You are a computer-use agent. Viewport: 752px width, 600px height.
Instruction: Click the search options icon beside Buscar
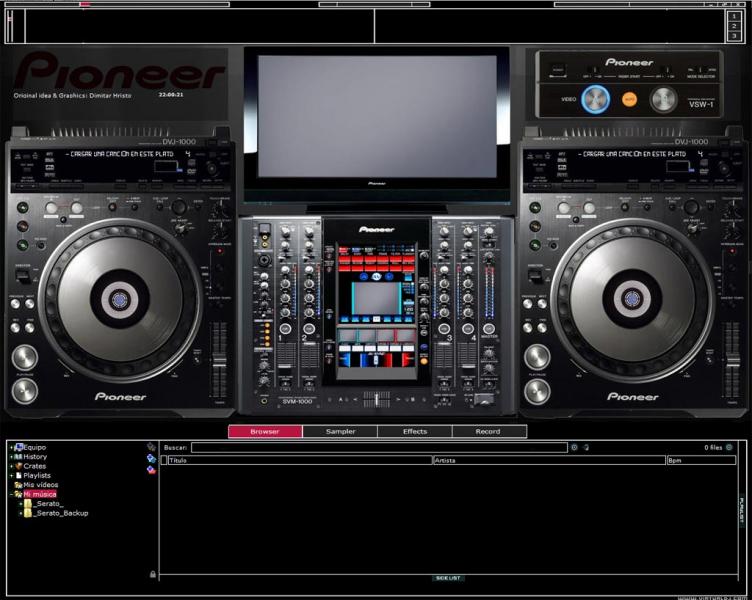pyautogui.click(x=574, y=447)
